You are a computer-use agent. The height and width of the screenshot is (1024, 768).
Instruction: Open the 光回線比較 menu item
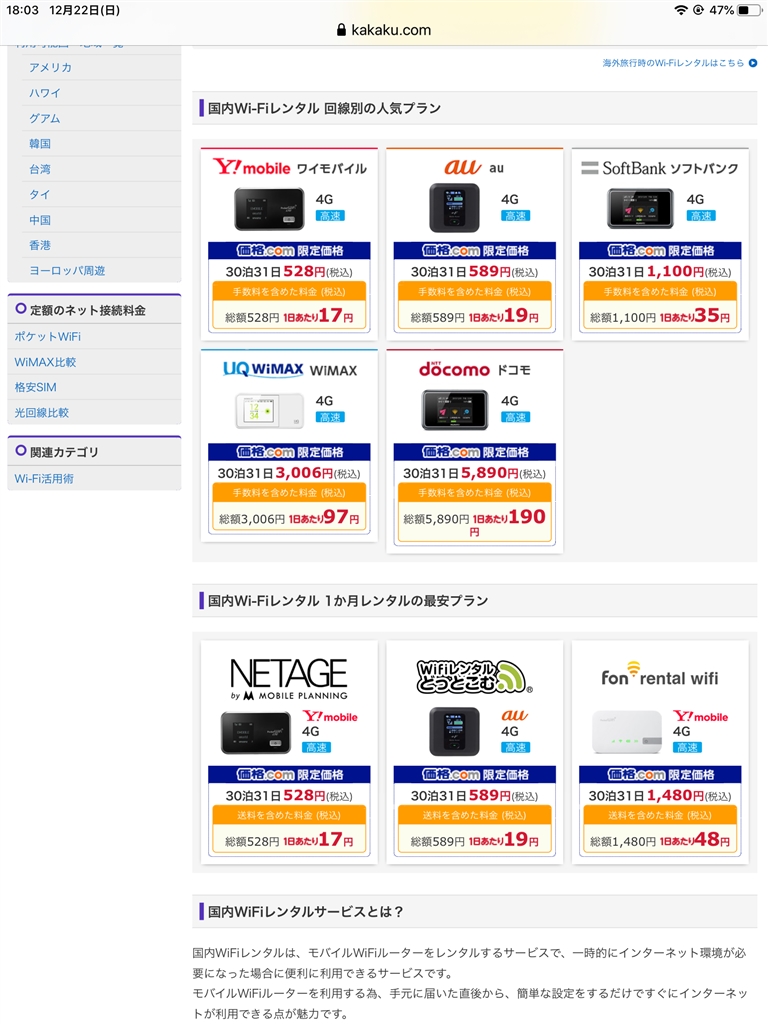41,413
